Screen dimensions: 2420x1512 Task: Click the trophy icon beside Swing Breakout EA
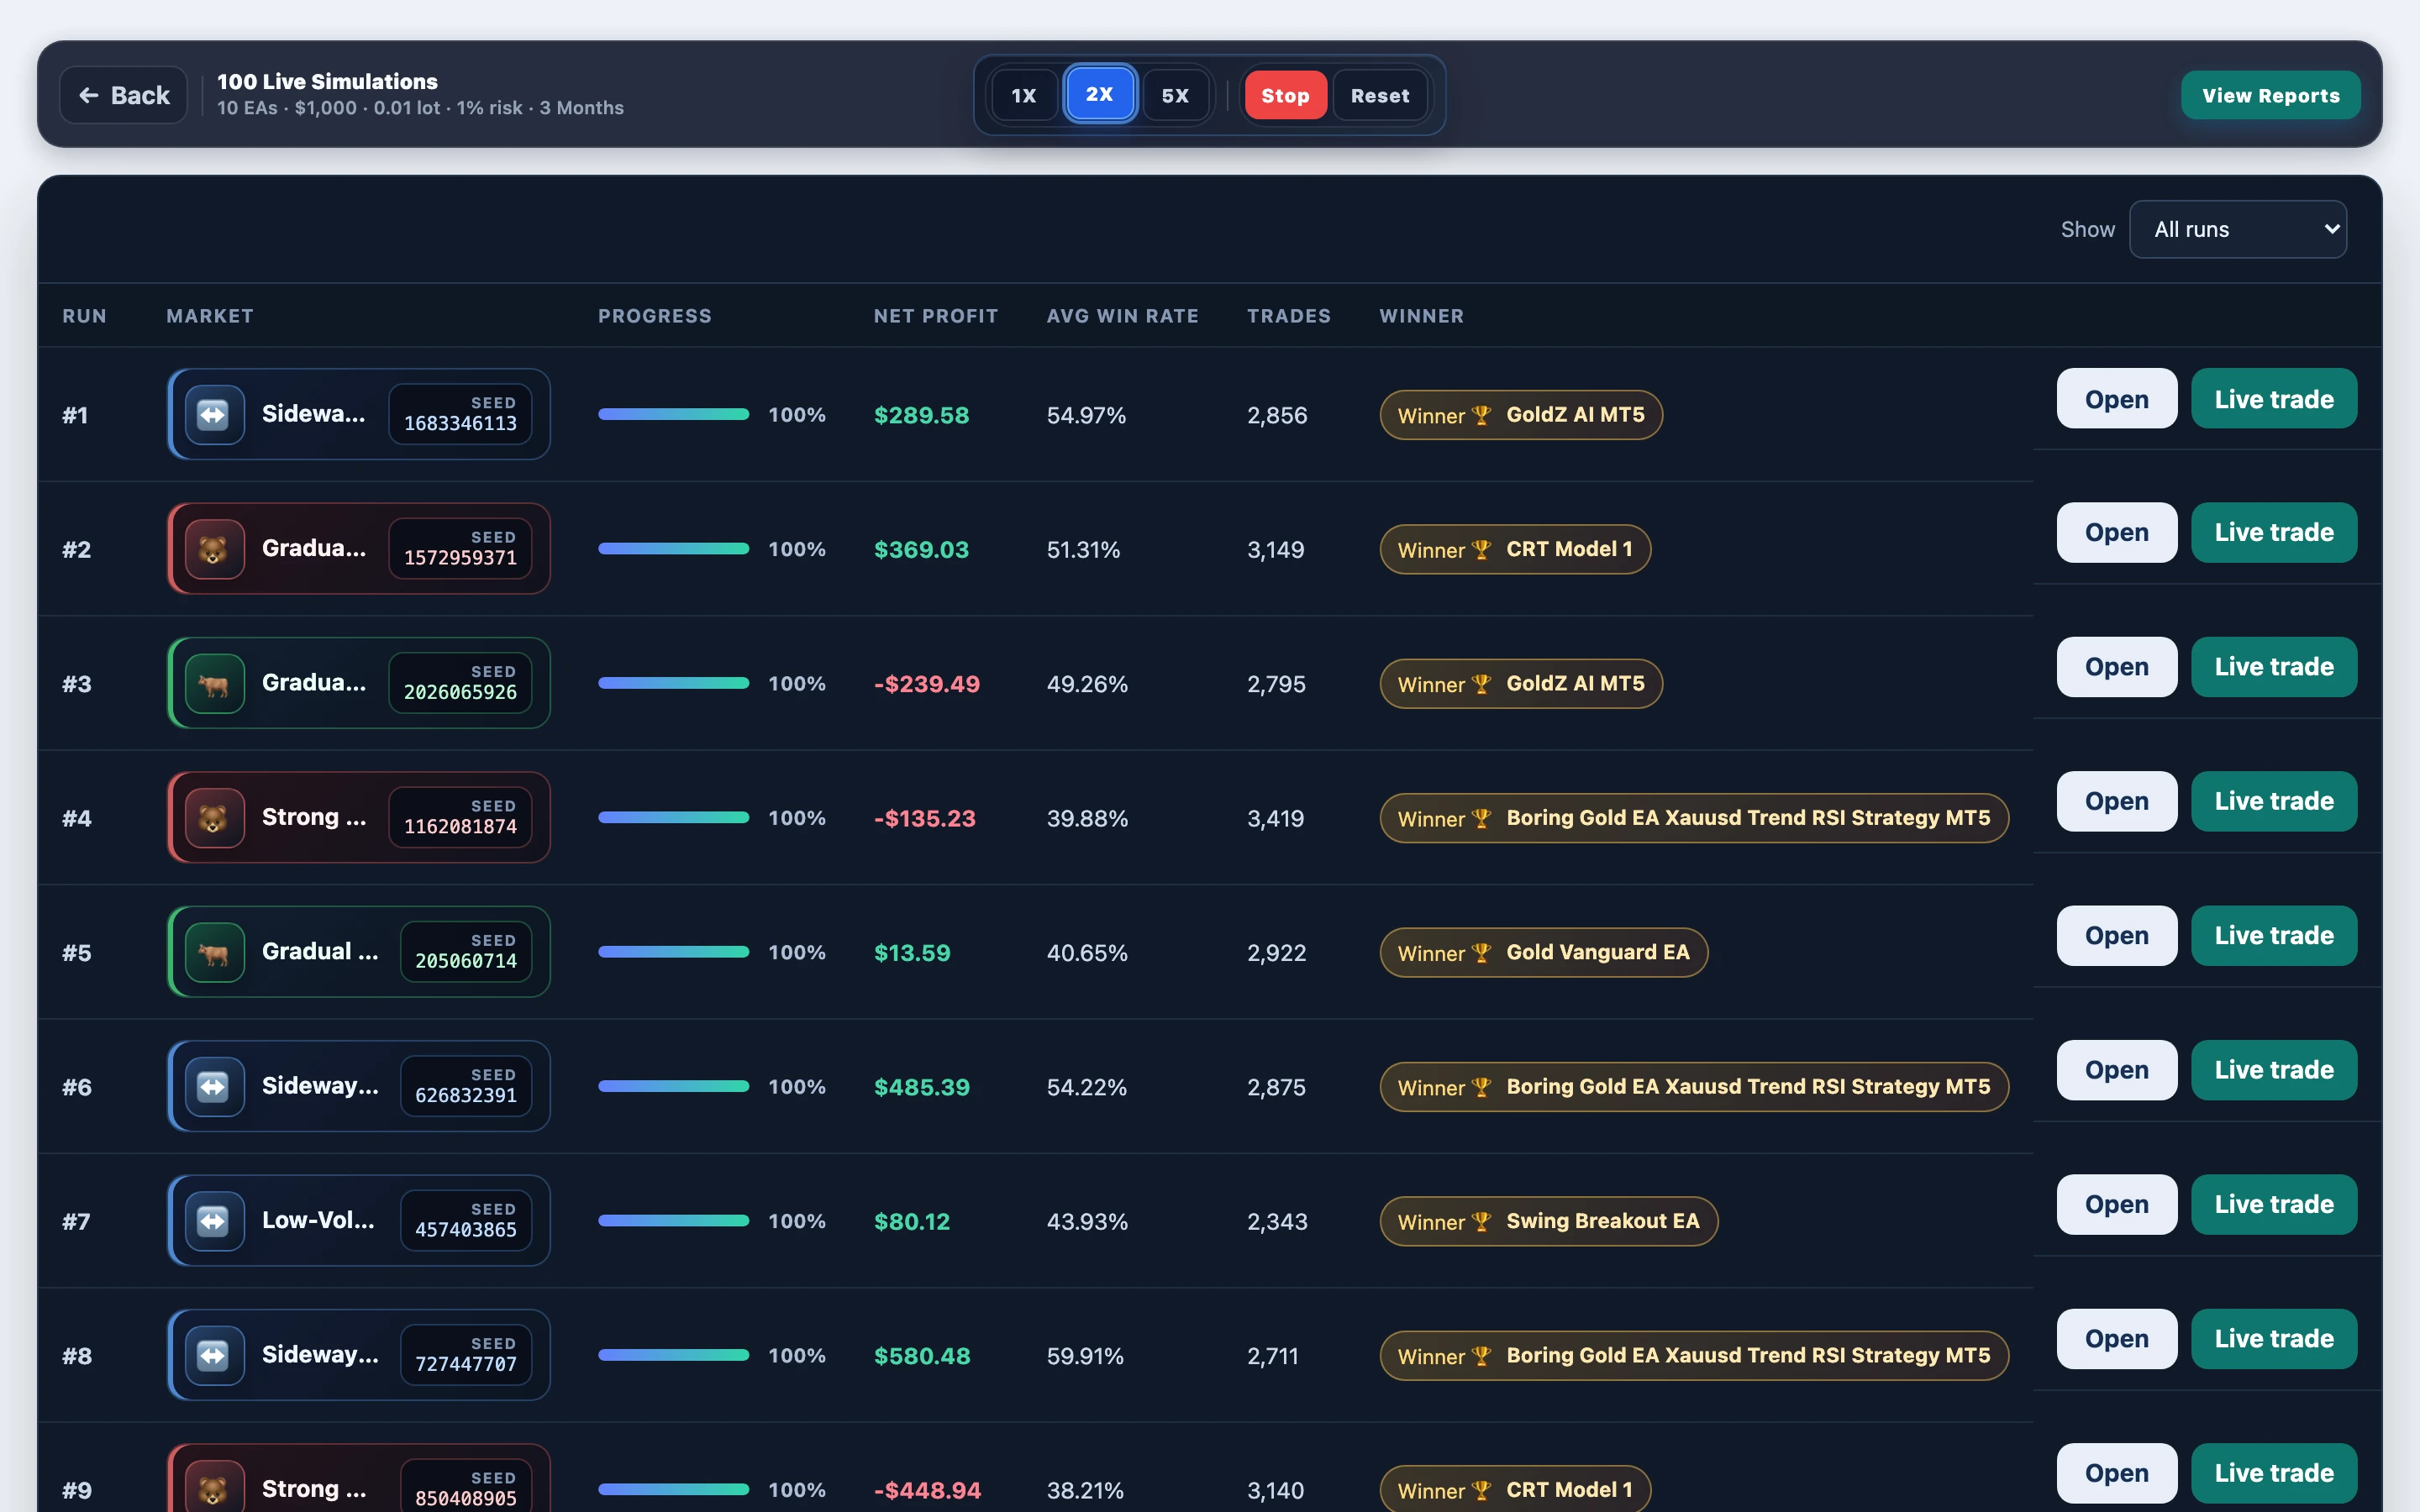(1481, 1222)
